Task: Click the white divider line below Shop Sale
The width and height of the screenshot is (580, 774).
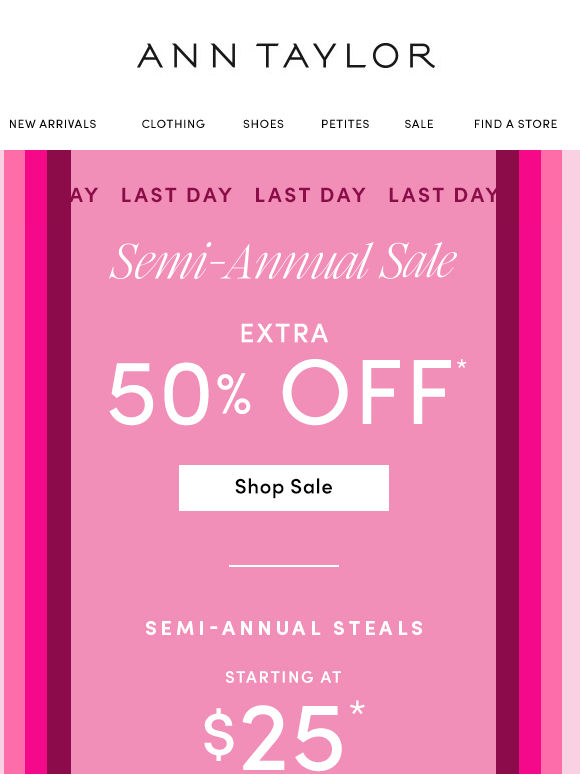Action: point(284,566)
